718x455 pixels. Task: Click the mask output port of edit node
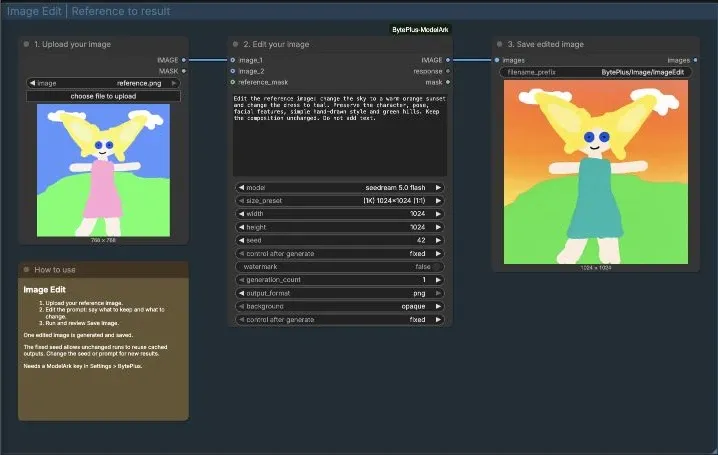[448, 82]
